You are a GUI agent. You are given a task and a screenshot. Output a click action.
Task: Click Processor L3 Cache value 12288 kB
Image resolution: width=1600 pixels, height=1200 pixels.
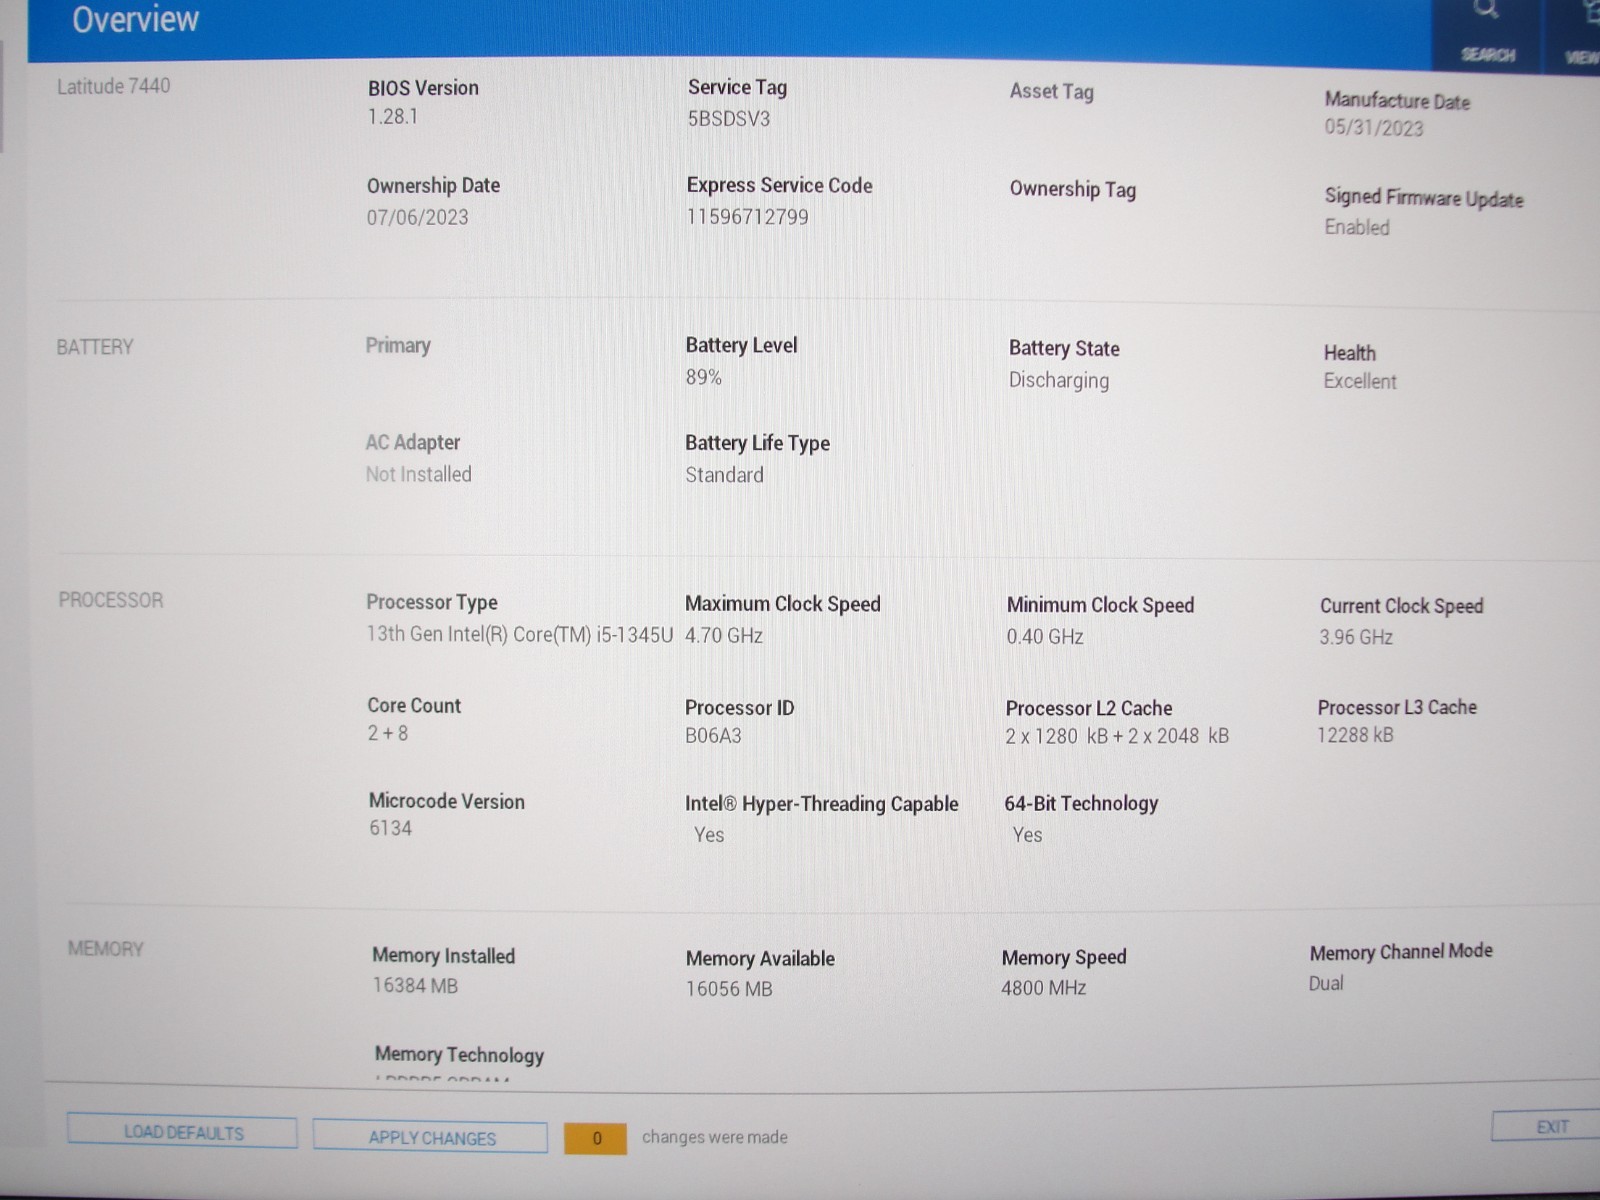pyautogui.click(x=1355, y=735)
